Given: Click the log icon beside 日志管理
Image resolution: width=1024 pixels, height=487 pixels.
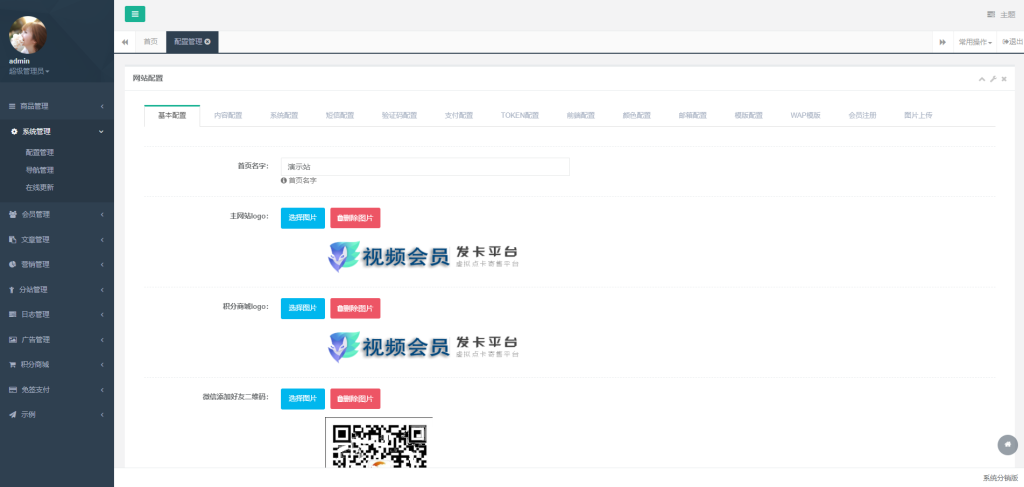Looking at the screenshot, I should point(12,315).
